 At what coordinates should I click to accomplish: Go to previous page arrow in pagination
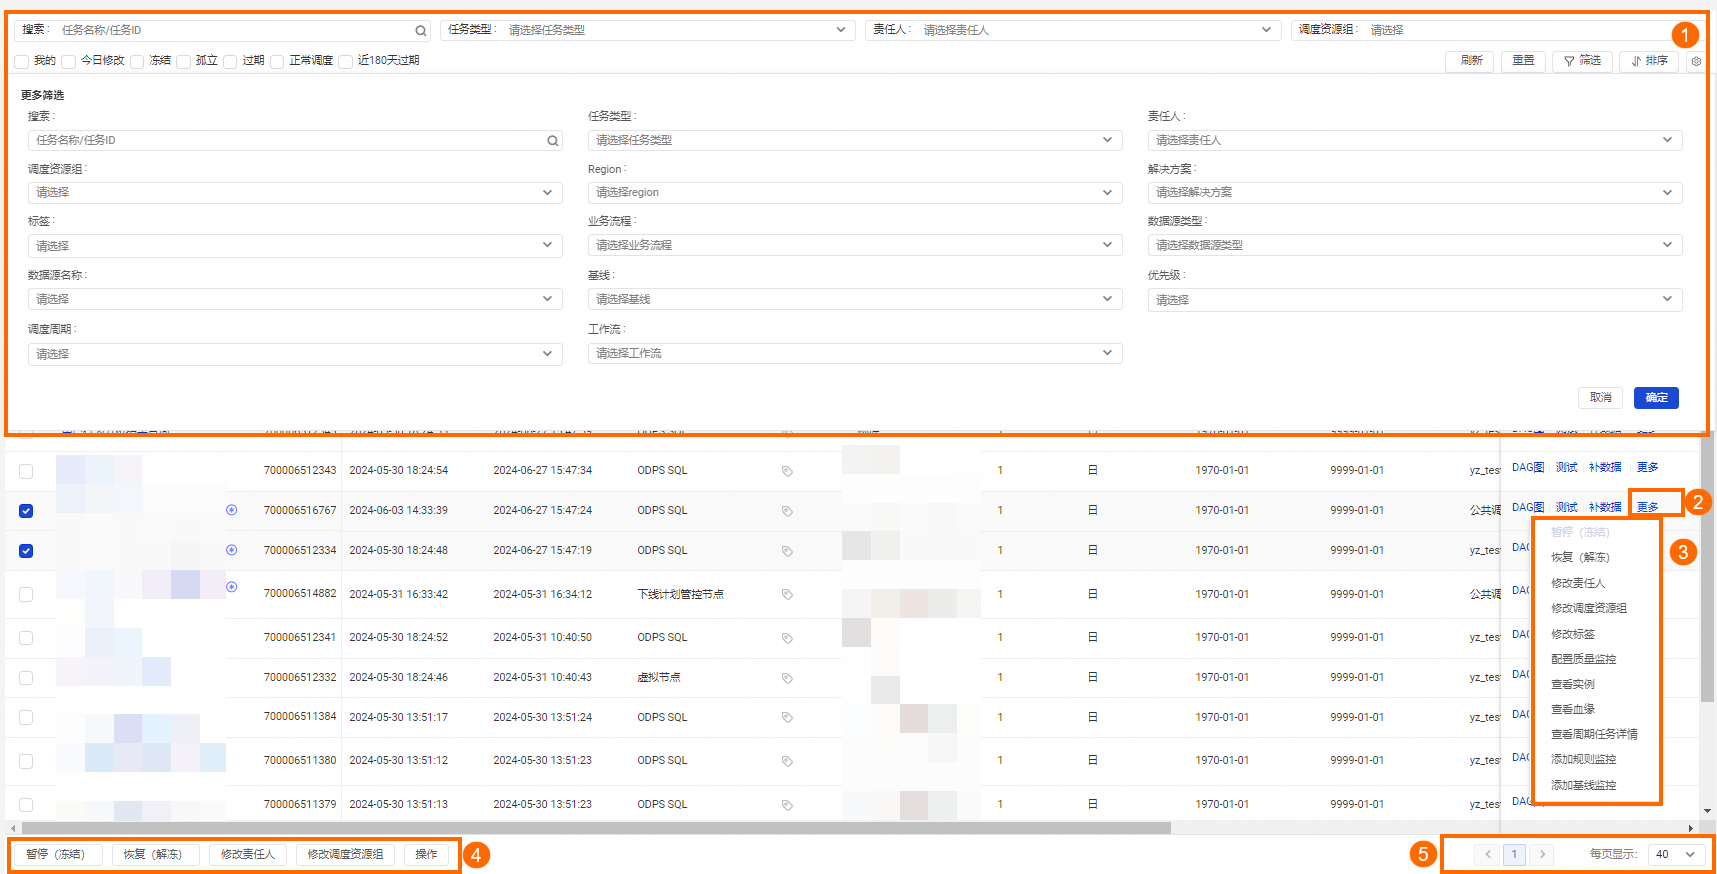[x=1488, y=854]
